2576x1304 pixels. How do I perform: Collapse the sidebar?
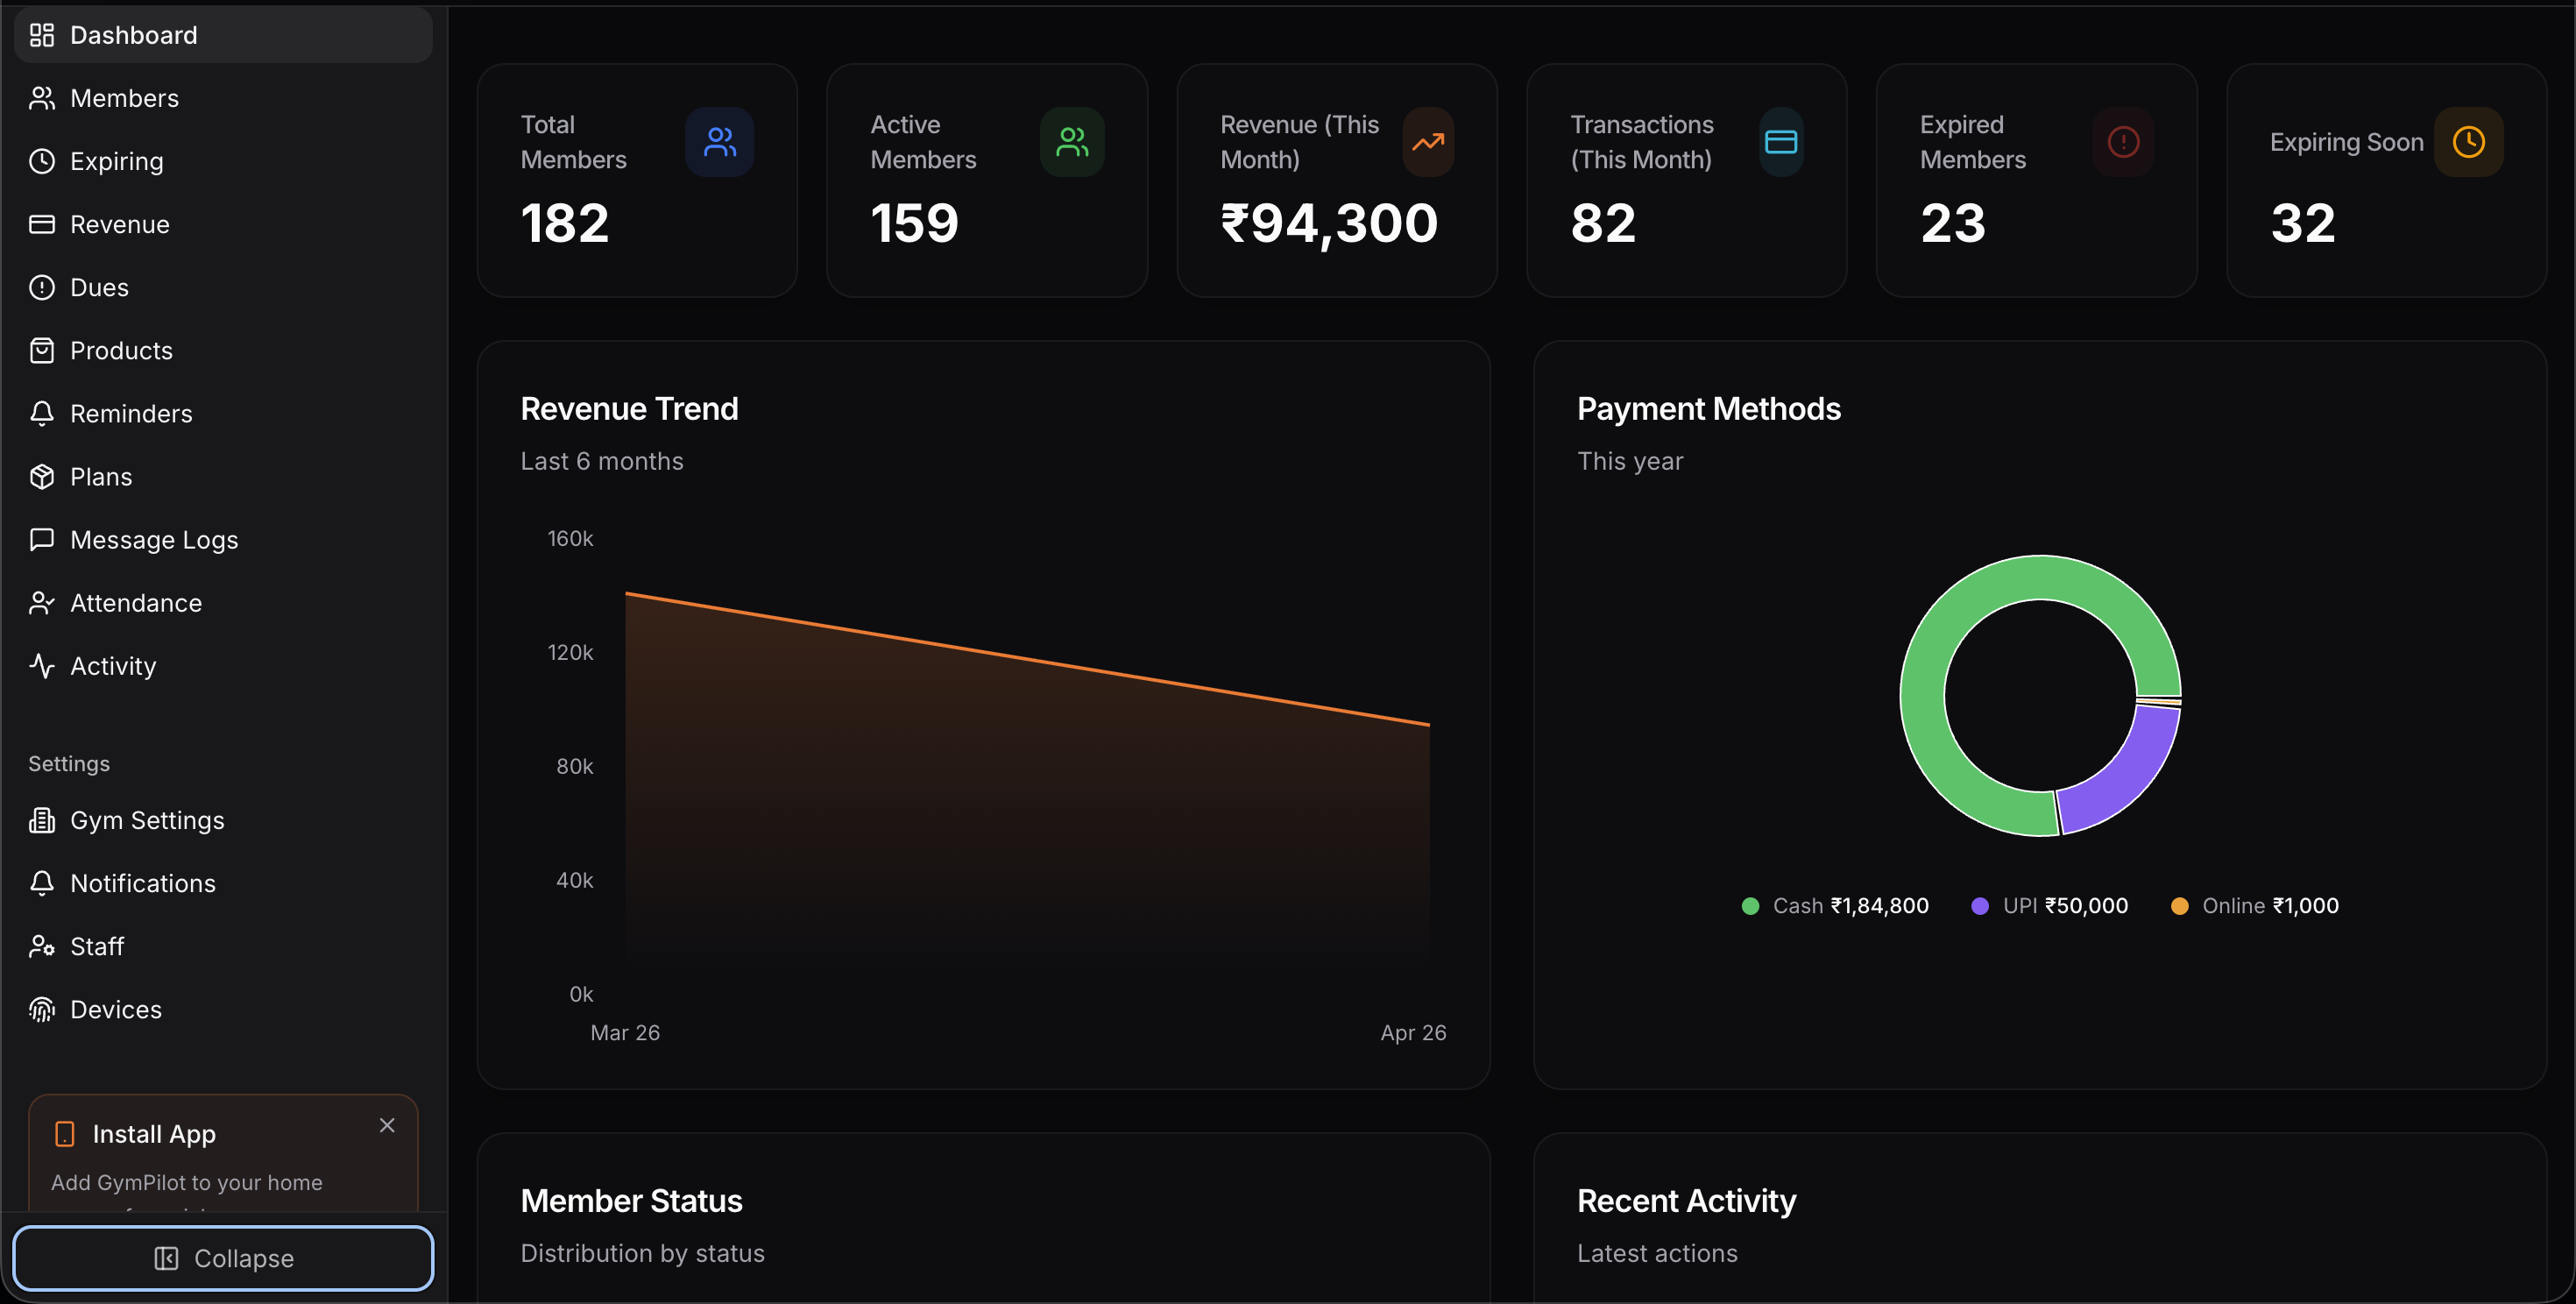pos(223,1258)
